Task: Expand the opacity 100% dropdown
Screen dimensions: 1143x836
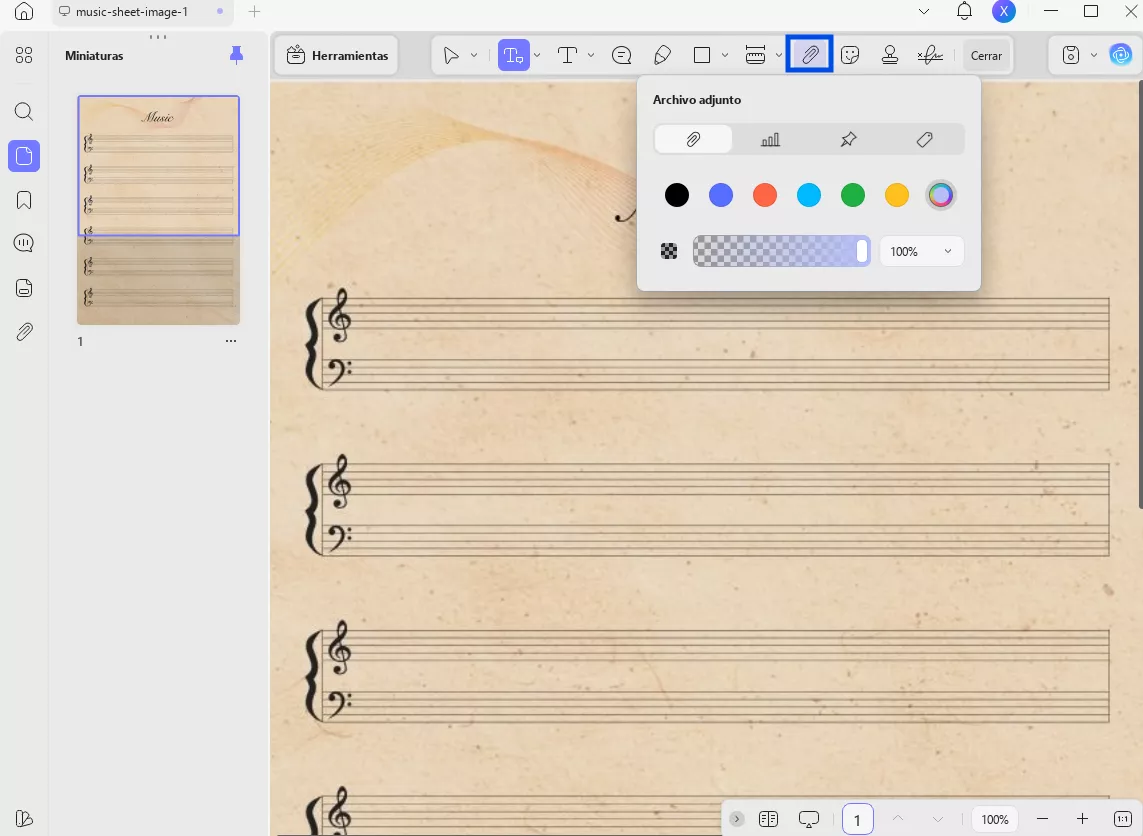Action: click(x=921, y=252)
